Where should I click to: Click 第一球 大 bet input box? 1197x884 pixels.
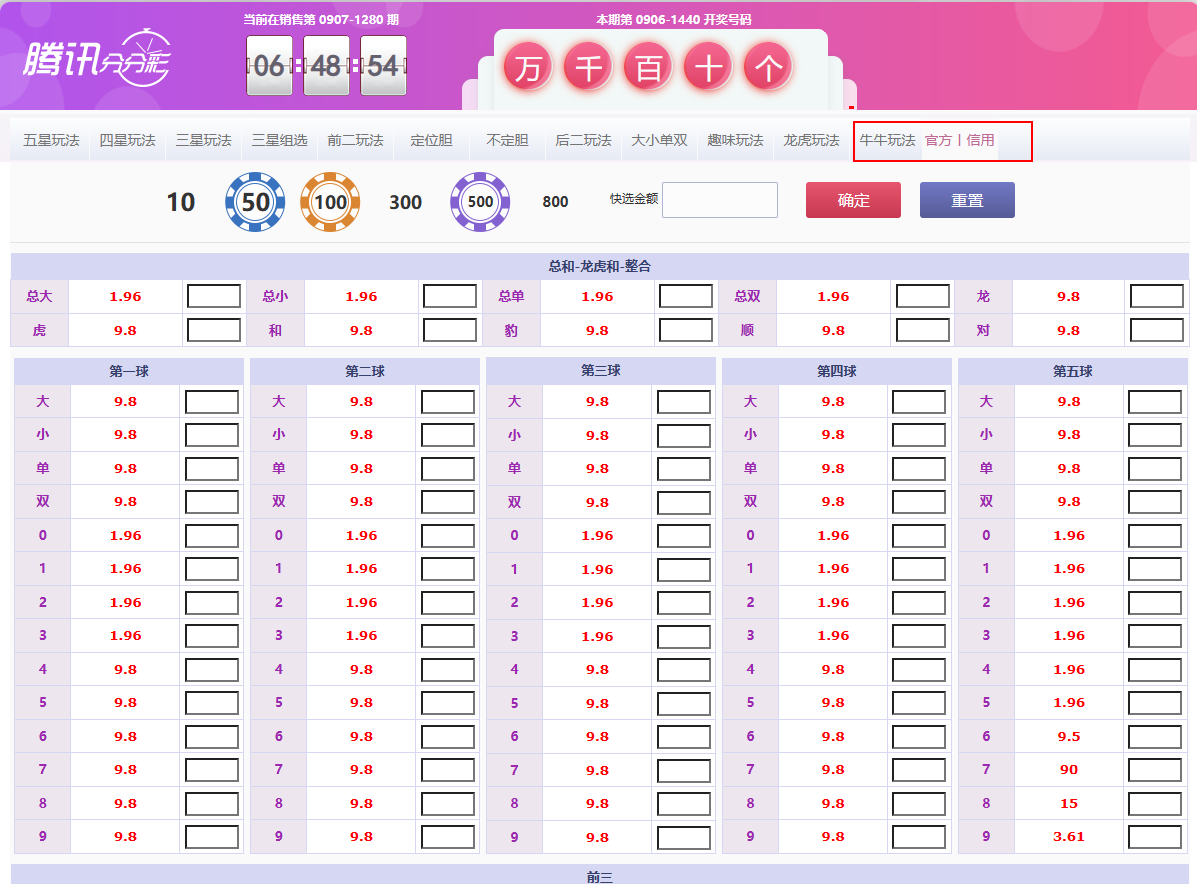(211, 402)
